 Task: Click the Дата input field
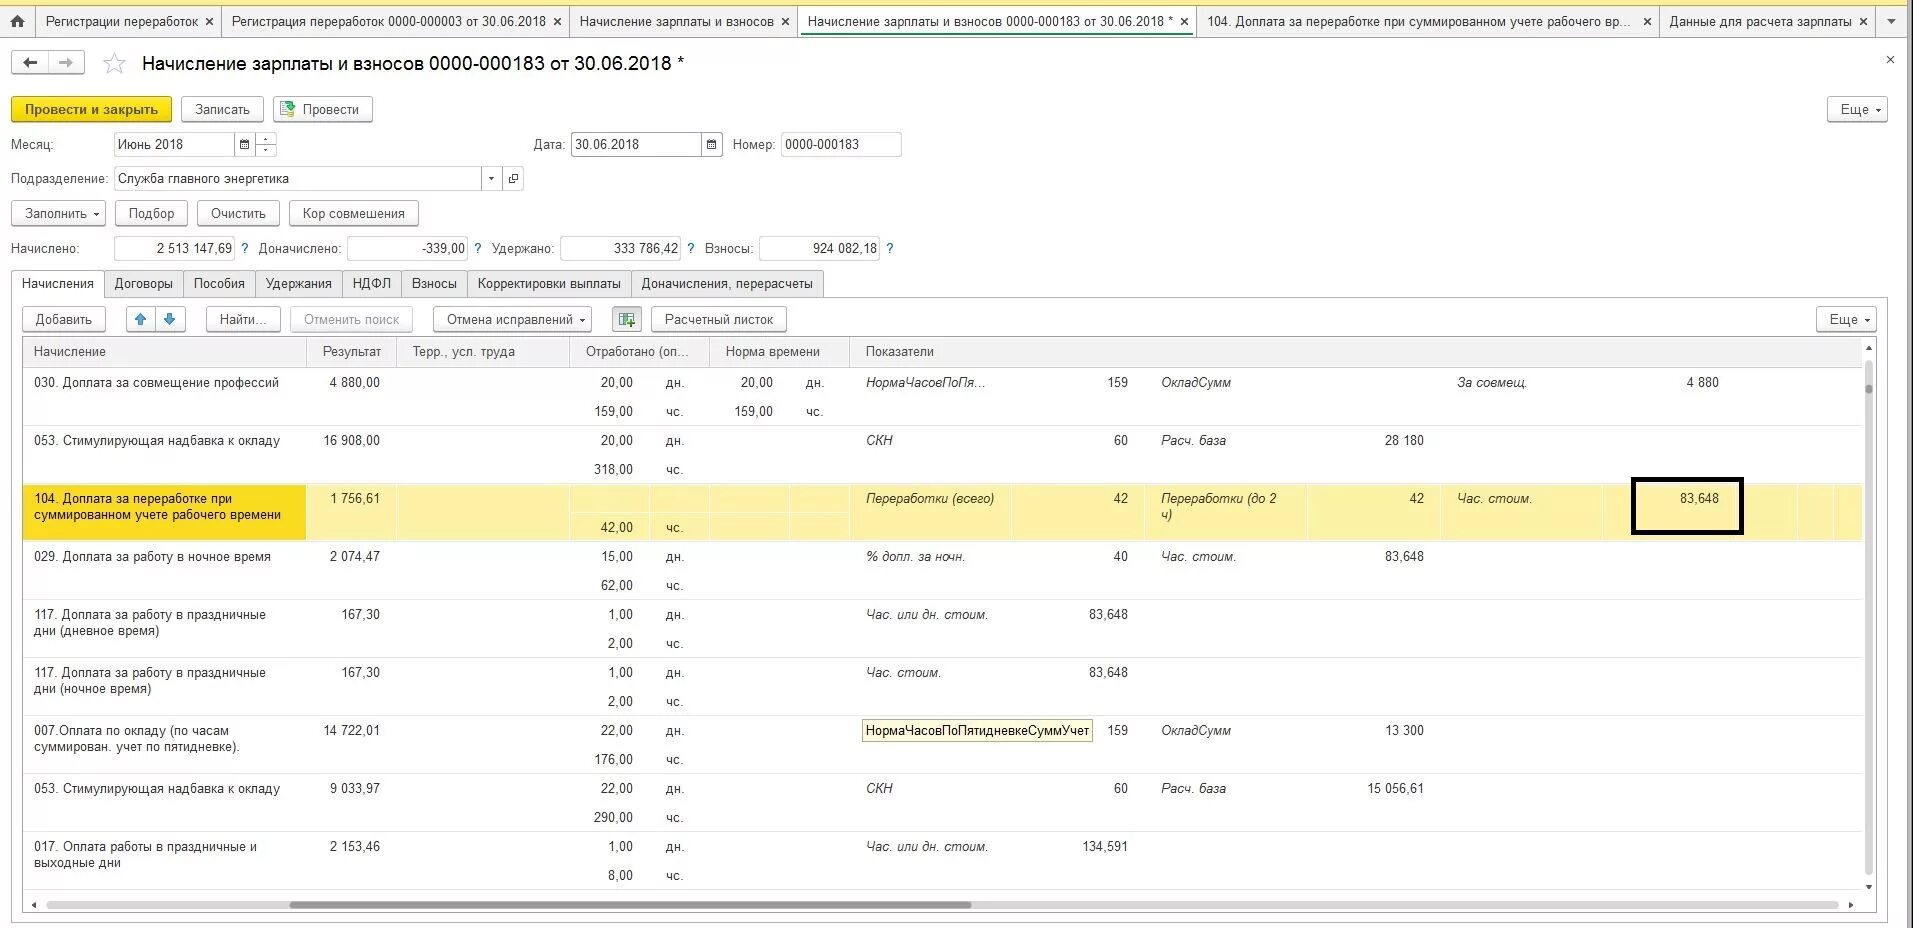[x=636, y=144]
